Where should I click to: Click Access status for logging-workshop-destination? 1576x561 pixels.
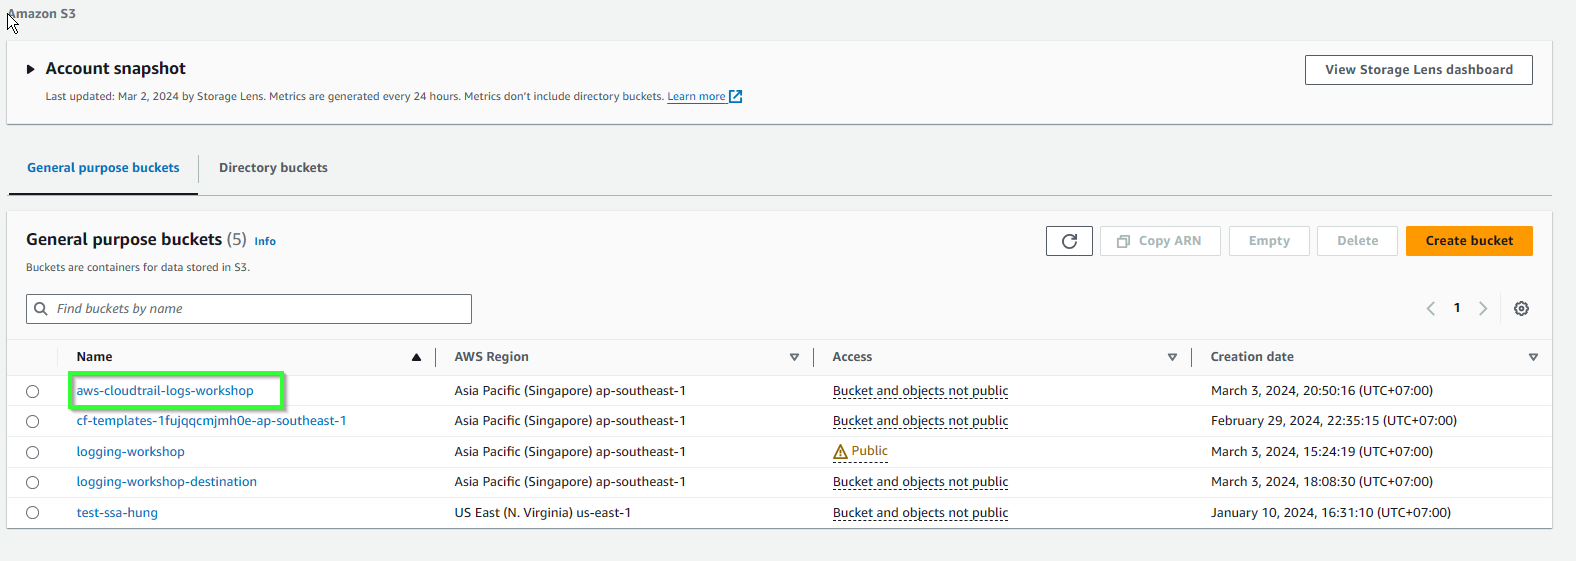[920, 482]
